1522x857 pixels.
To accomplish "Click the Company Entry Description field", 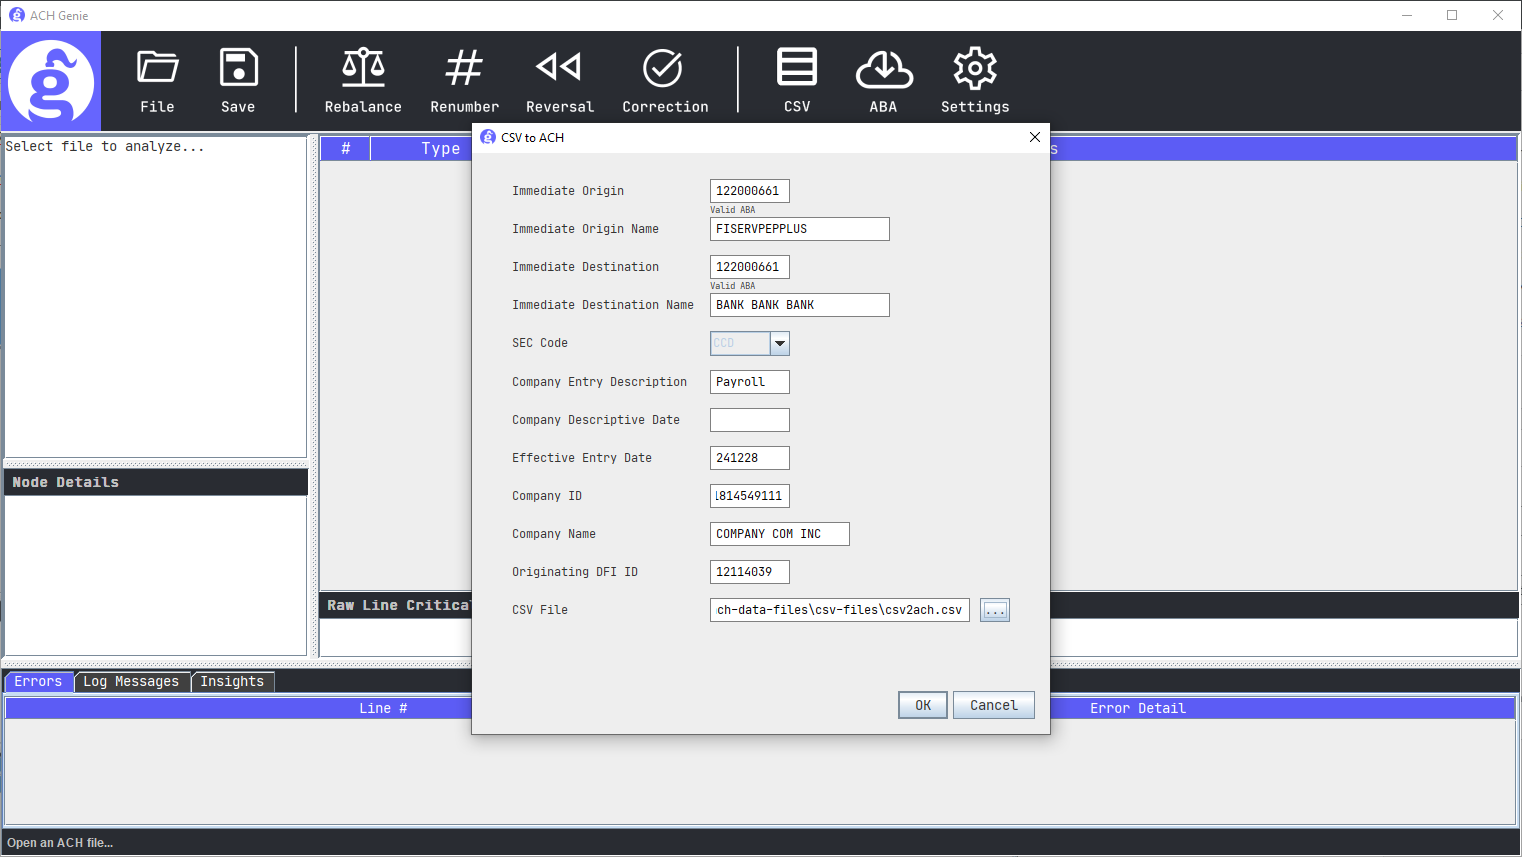I will 750,382.
